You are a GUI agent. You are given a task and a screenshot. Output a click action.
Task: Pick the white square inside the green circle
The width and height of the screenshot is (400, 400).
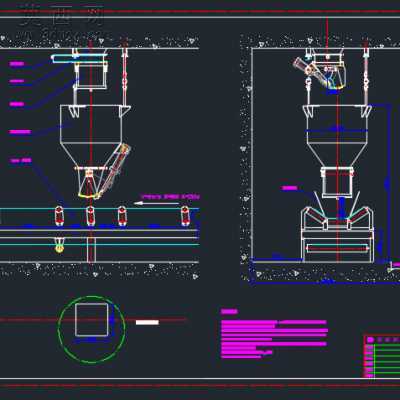pyautogui.click(x=92, y=320)
